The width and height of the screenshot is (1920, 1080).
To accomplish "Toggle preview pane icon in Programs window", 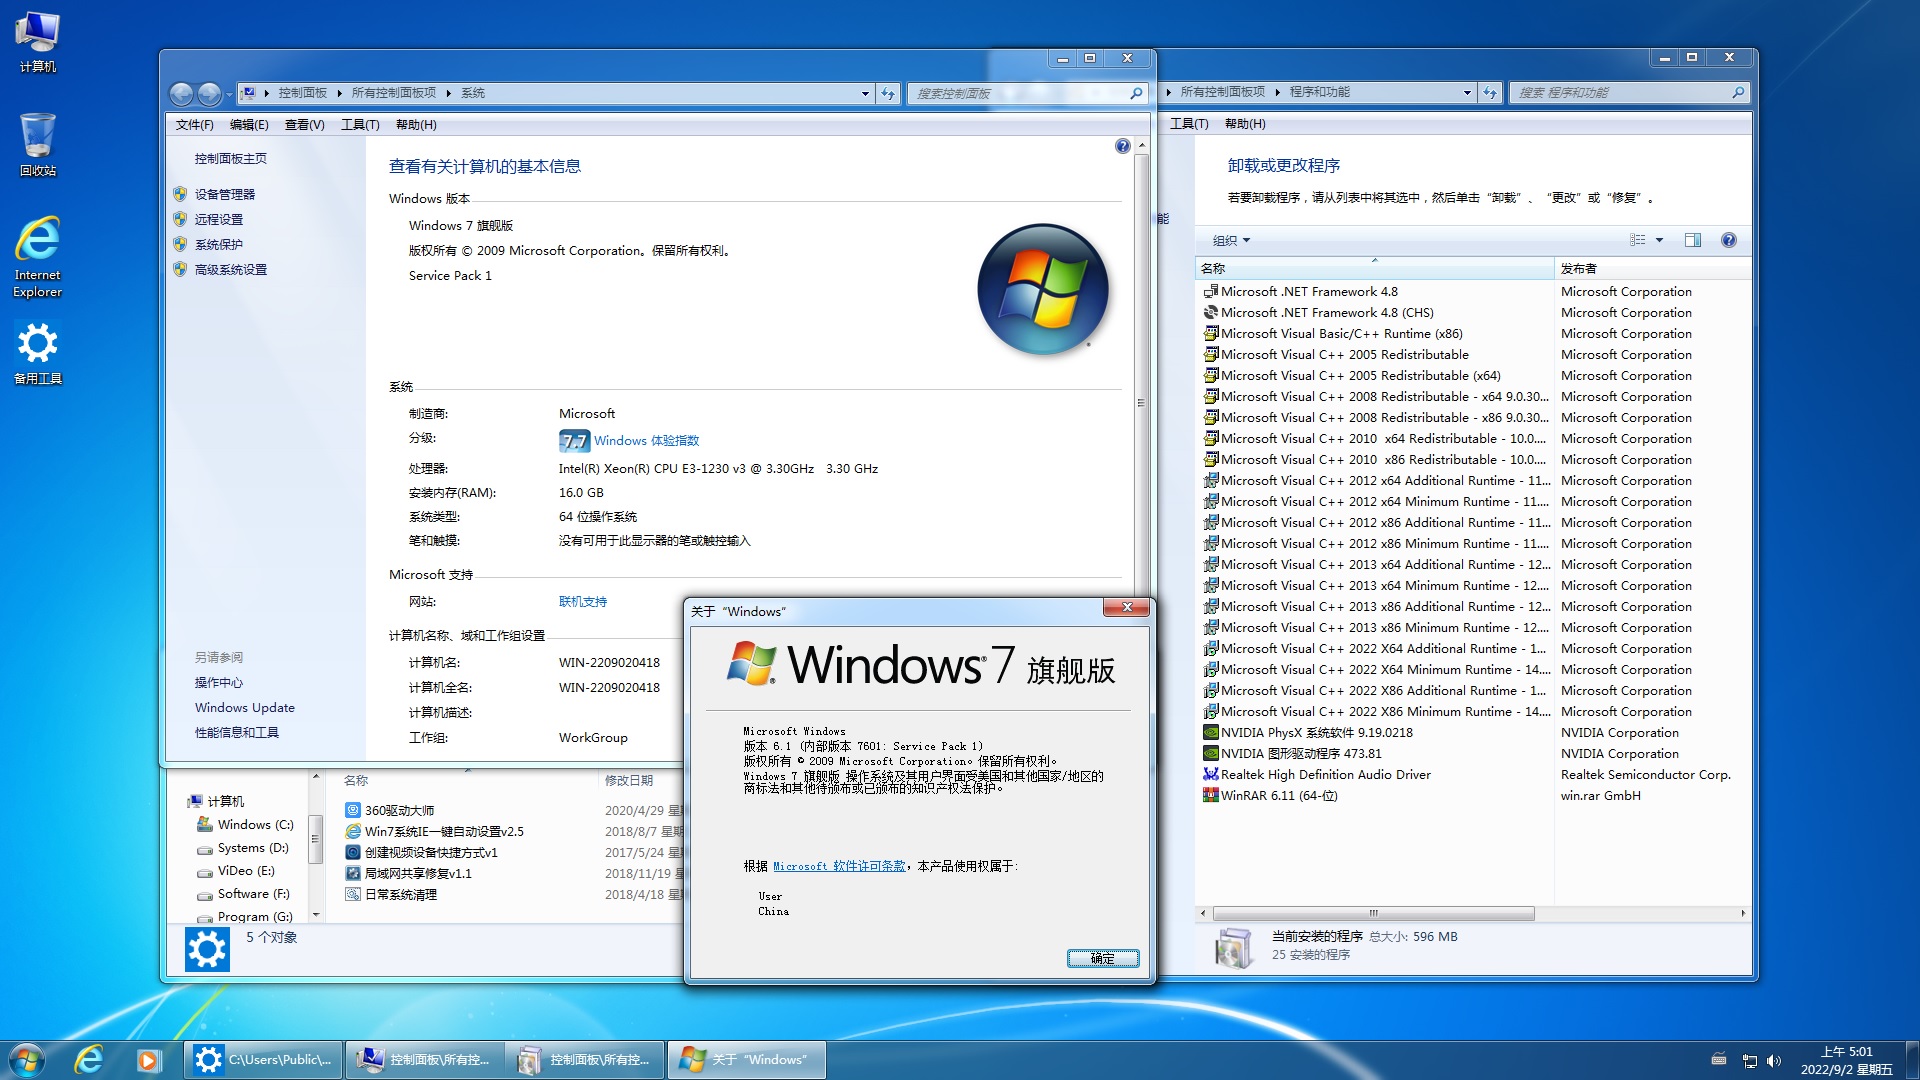I will [1692, 240].
